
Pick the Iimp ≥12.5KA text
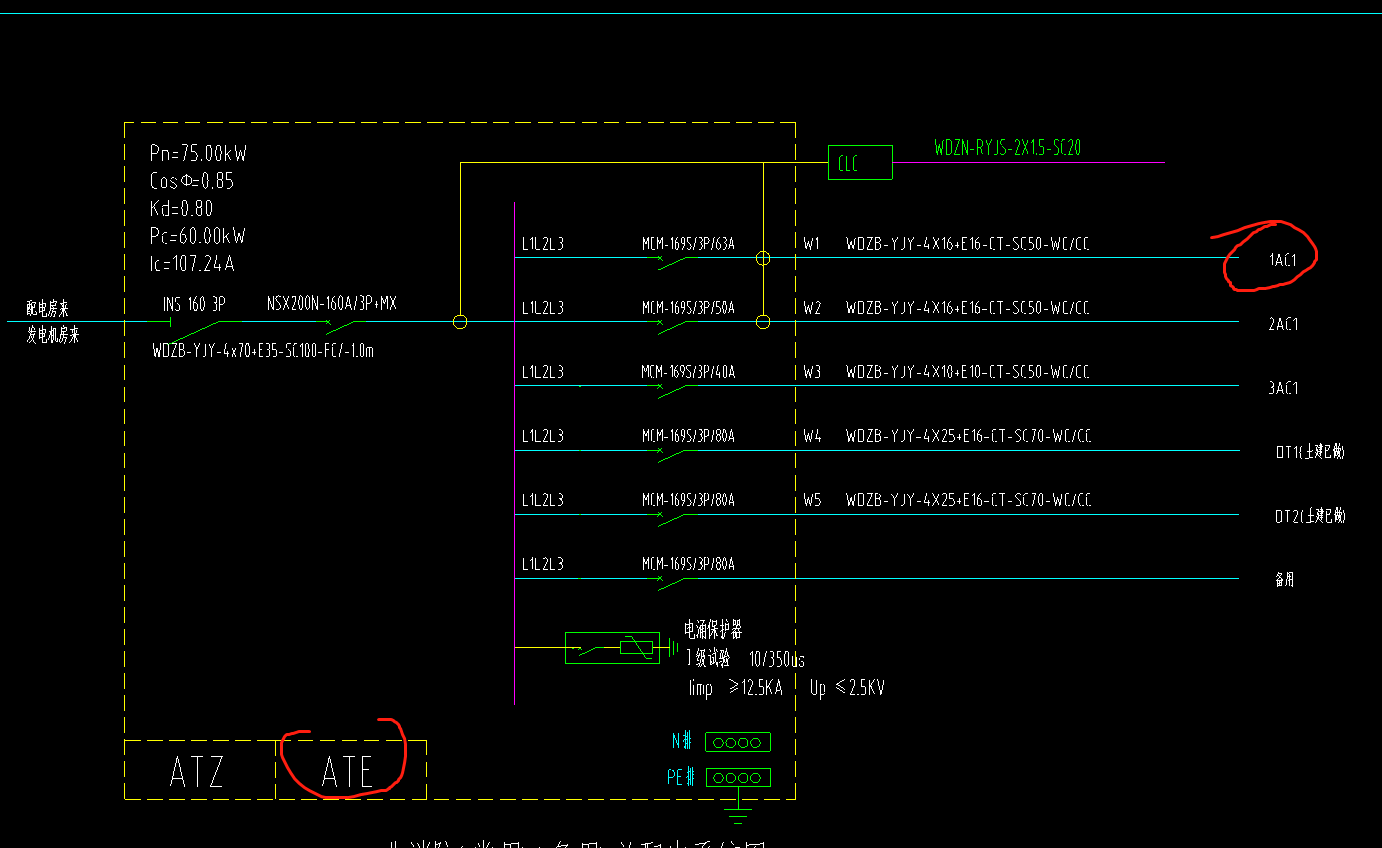tap(735, 687)
